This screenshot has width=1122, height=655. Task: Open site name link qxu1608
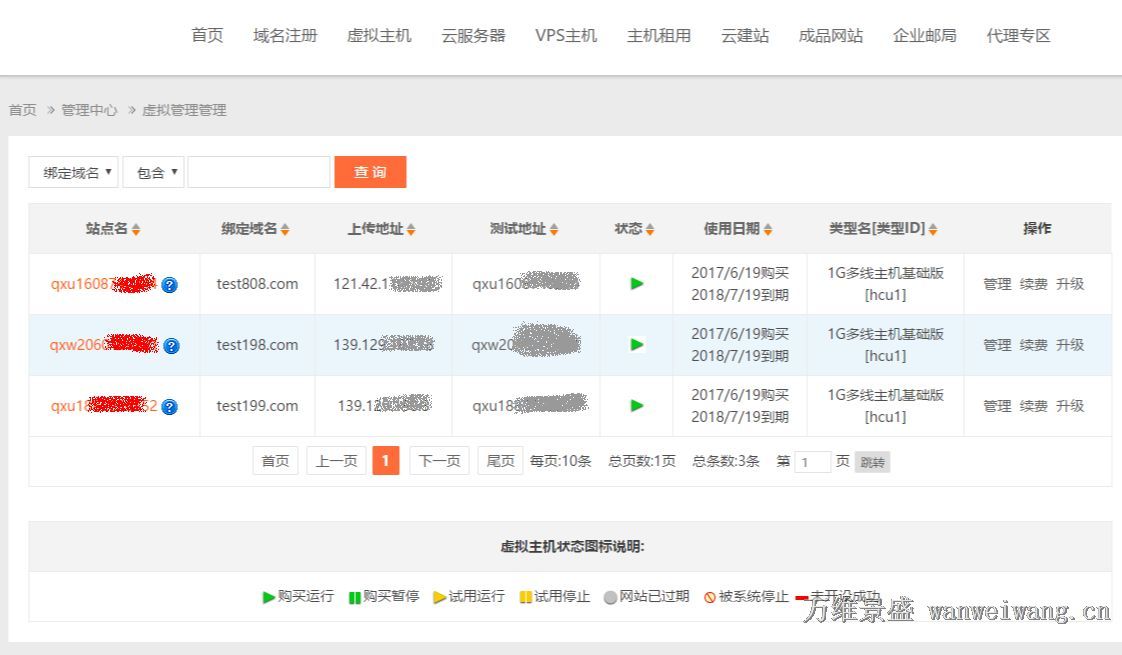[102, 283]
